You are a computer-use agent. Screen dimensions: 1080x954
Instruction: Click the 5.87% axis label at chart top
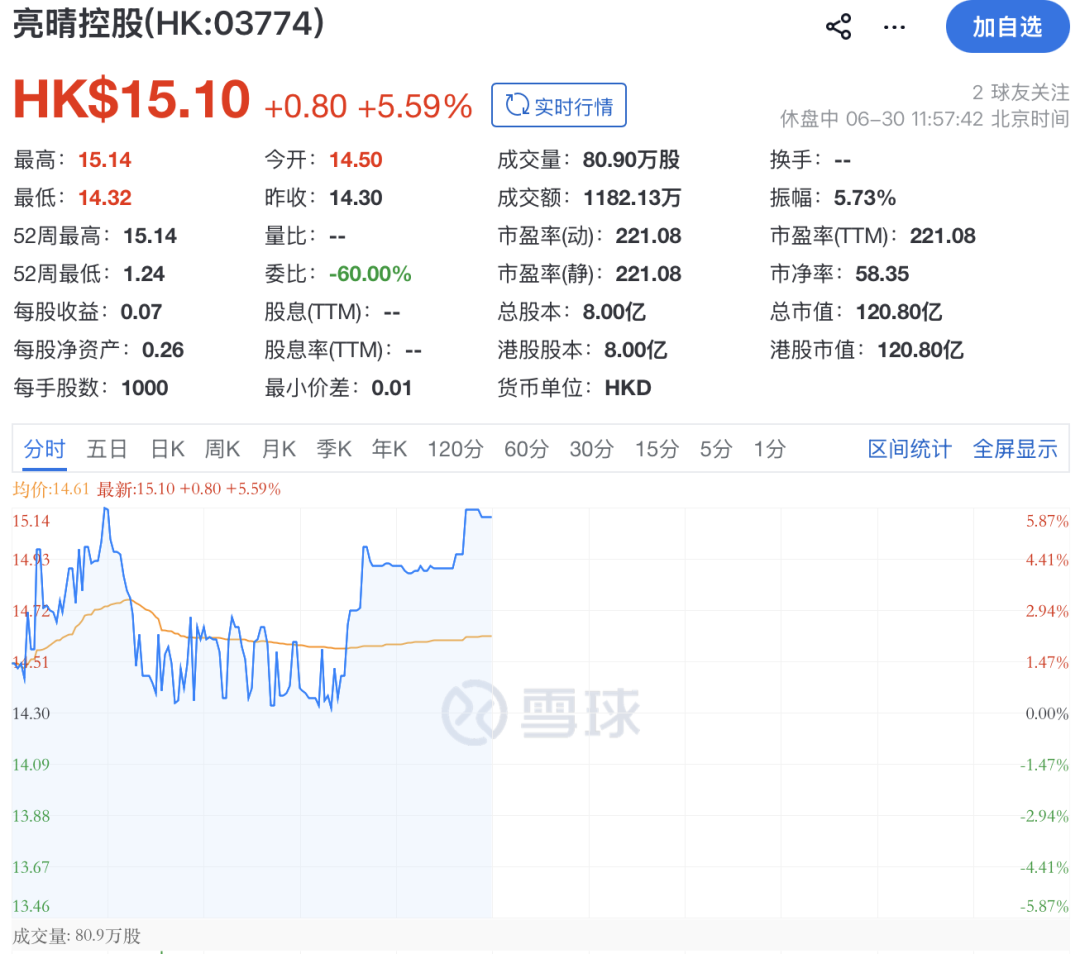(x=1047, y=521)
